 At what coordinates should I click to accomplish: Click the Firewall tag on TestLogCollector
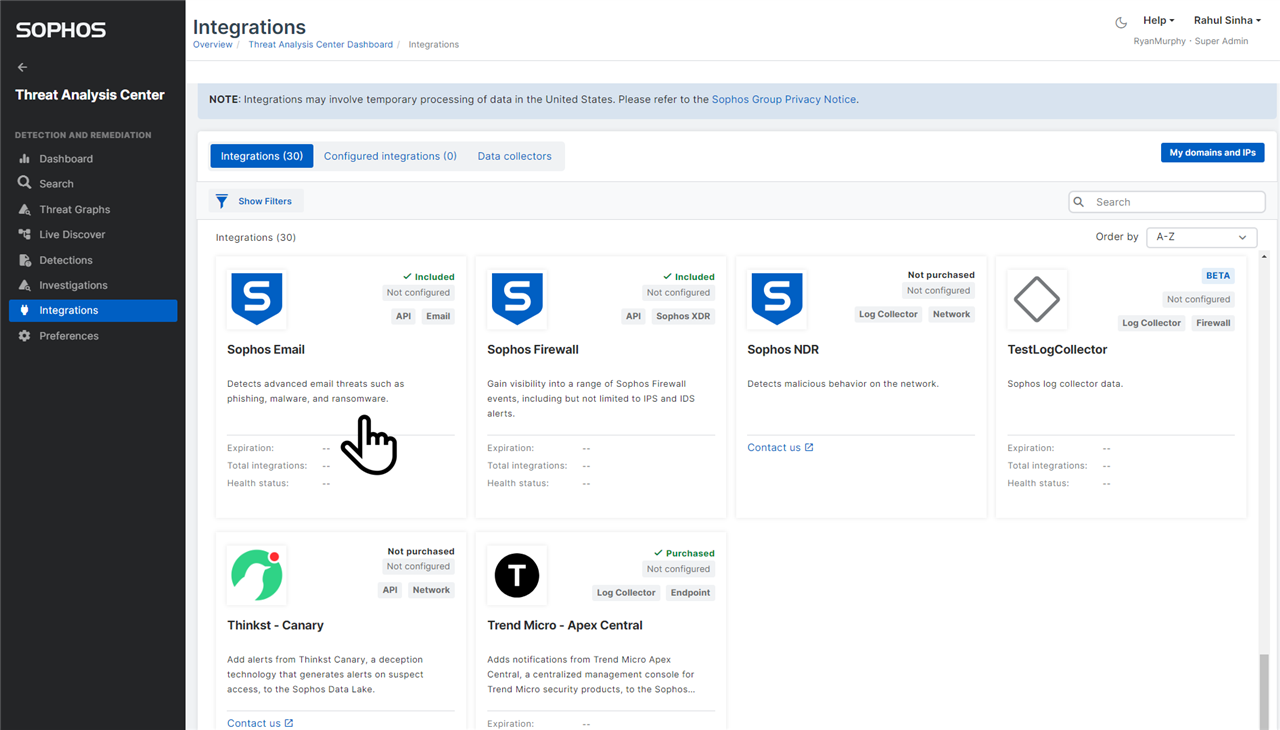point(1213,323)
